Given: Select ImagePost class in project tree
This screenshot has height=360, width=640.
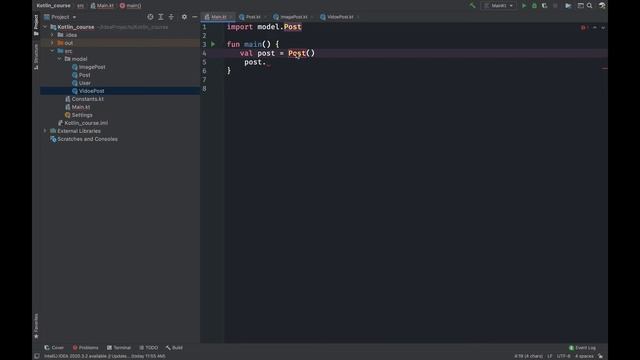Looking at the screenshot, I should [x=89, y=67].
